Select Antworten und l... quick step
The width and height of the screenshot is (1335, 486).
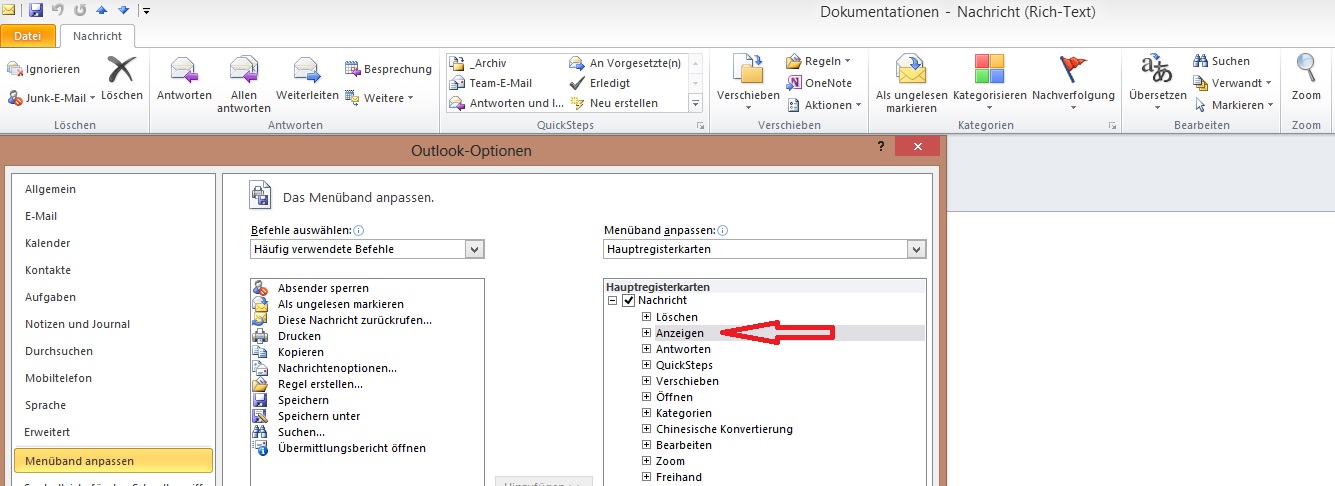[507, 103]
